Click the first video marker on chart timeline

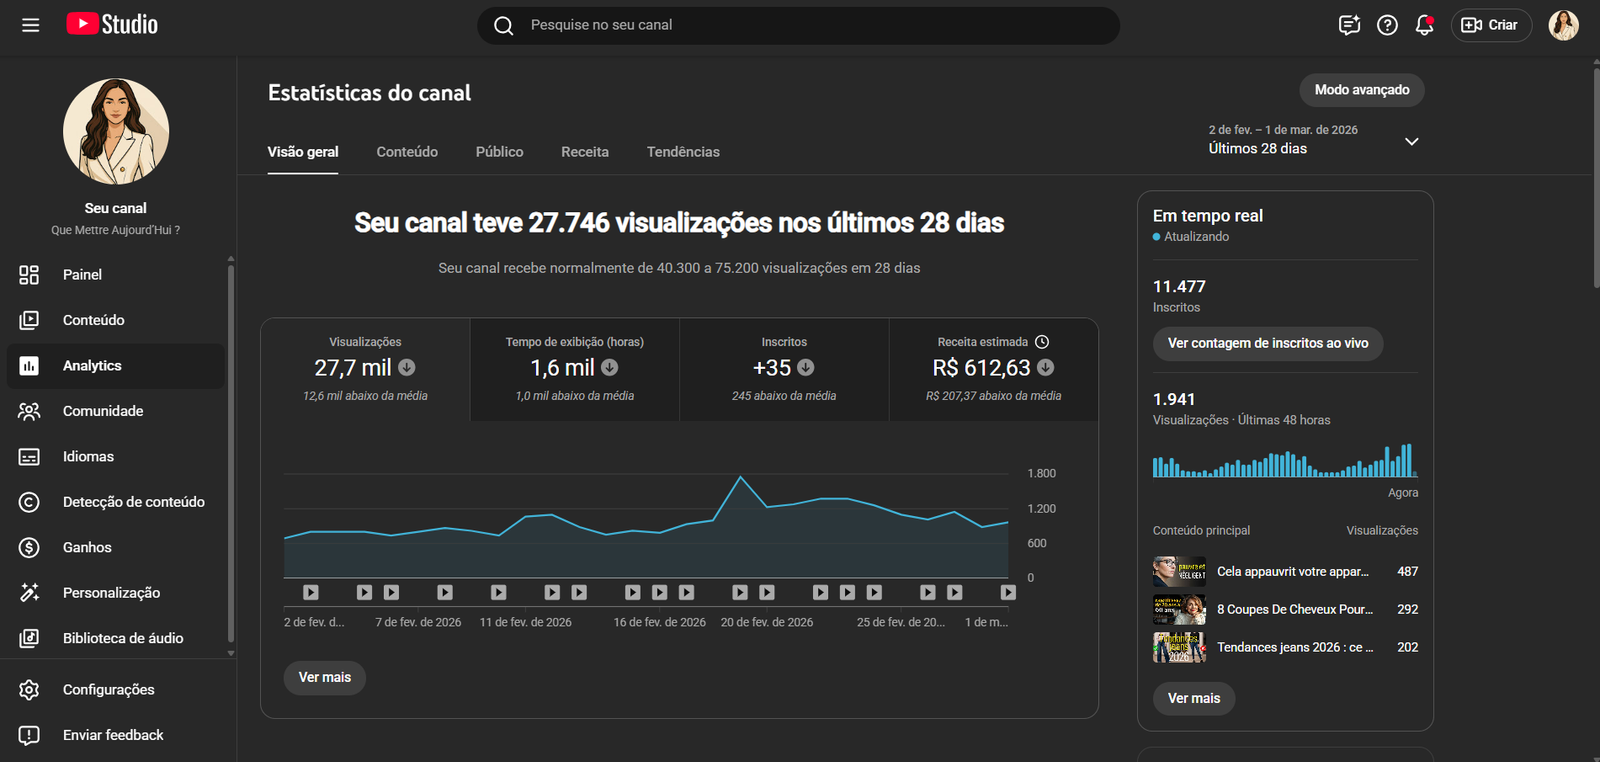(311, 592)
